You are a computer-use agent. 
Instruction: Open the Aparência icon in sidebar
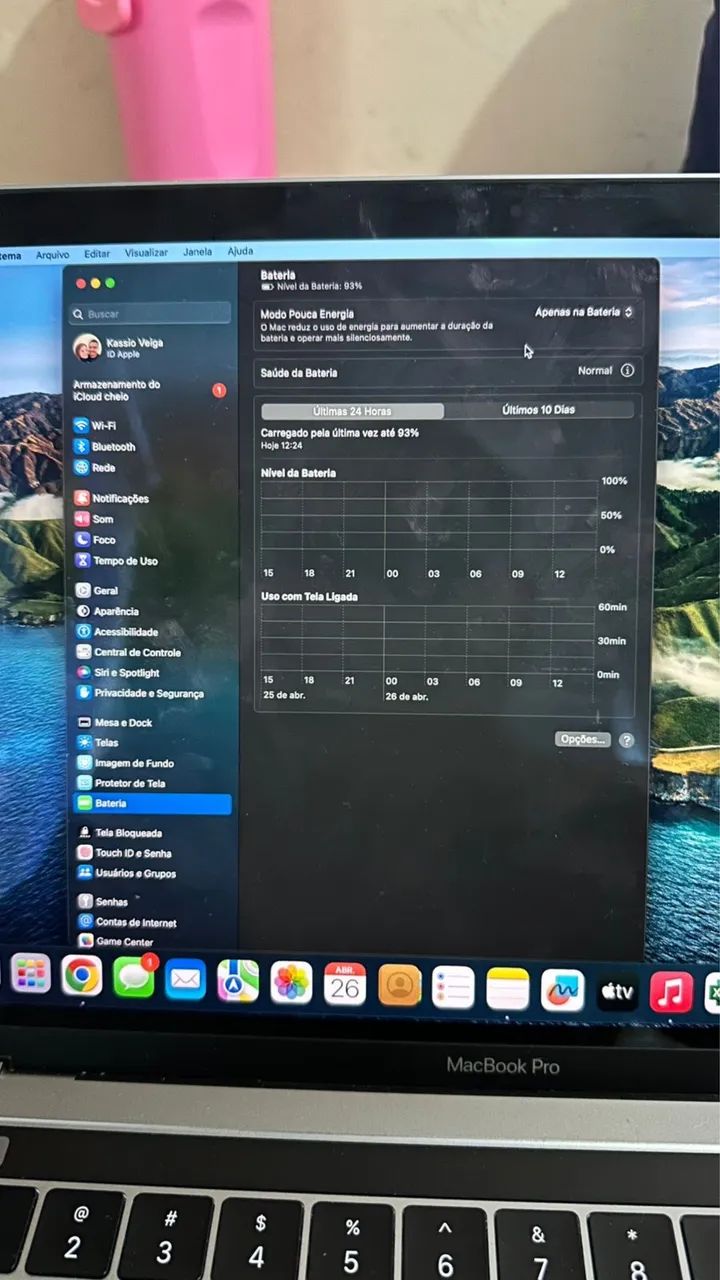coord(84,611)
